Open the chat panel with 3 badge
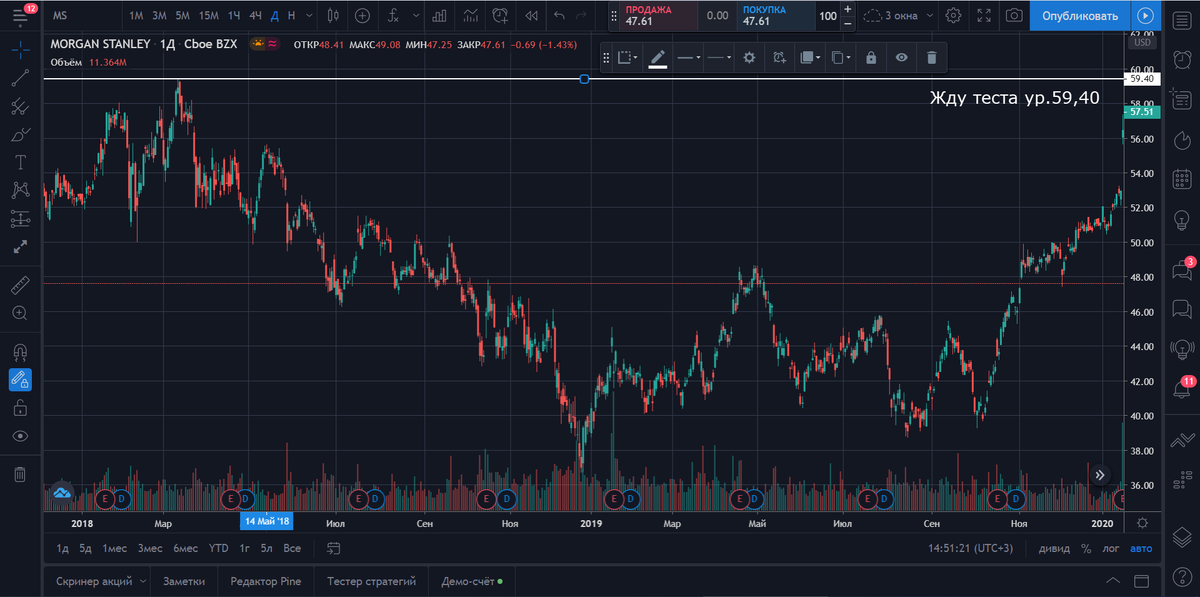1200x597 pixels. (1182, 271)
